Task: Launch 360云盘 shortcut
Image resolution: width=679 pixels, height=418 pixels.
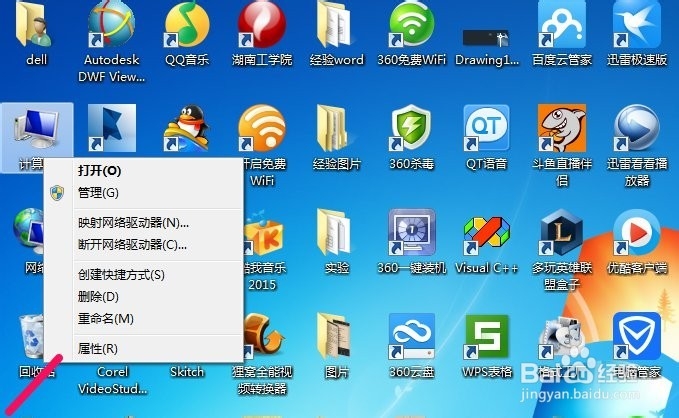Action: pos(411,337)
